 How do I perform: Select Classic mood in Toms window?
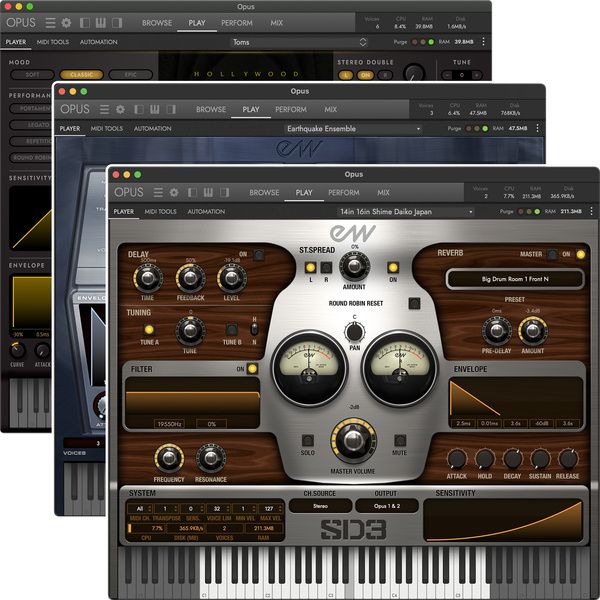coord(82,75)
